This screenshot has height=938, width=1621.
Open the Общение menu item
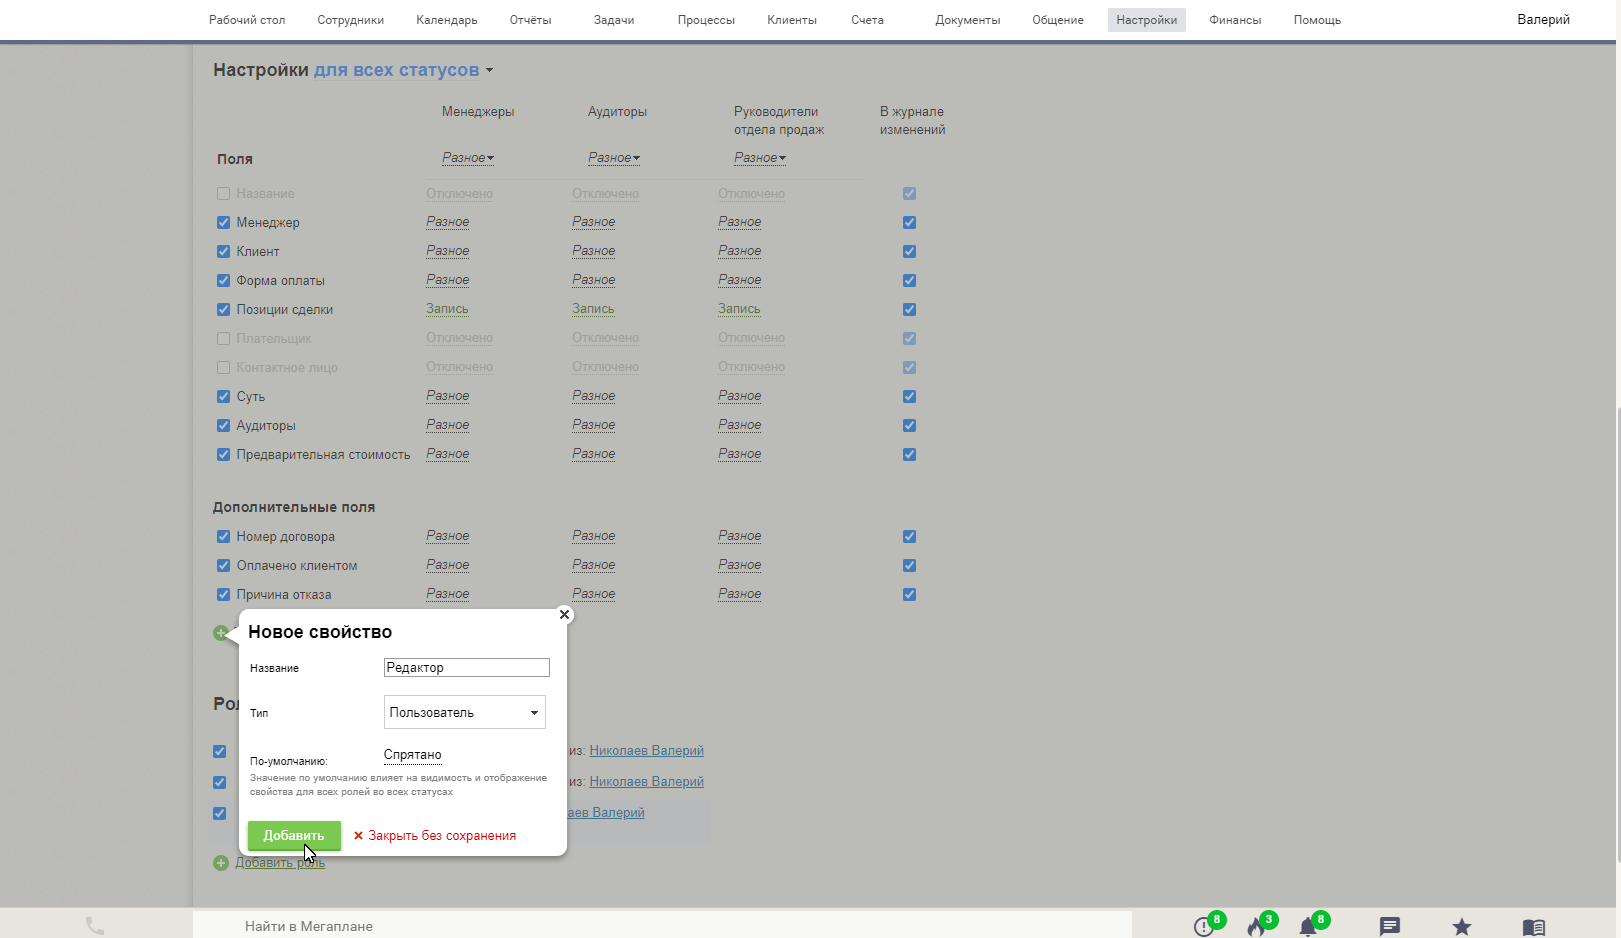(1058, 20)
